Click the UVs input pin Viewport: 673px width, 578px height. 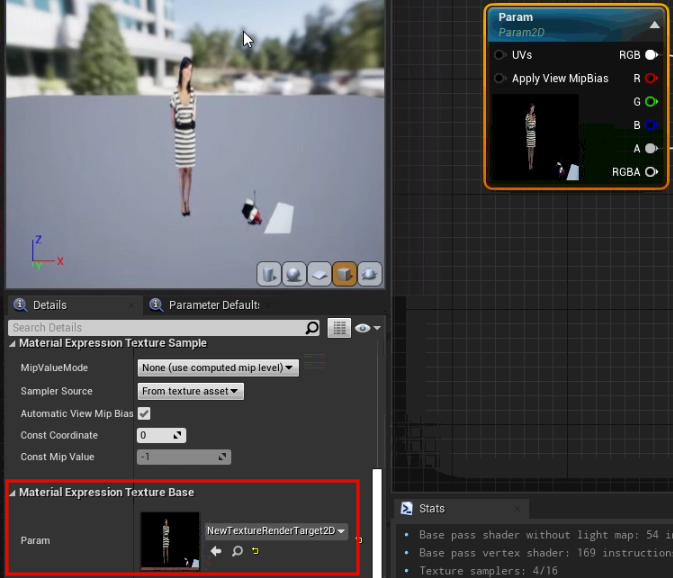pyautogui.click(x=499, y=55)
